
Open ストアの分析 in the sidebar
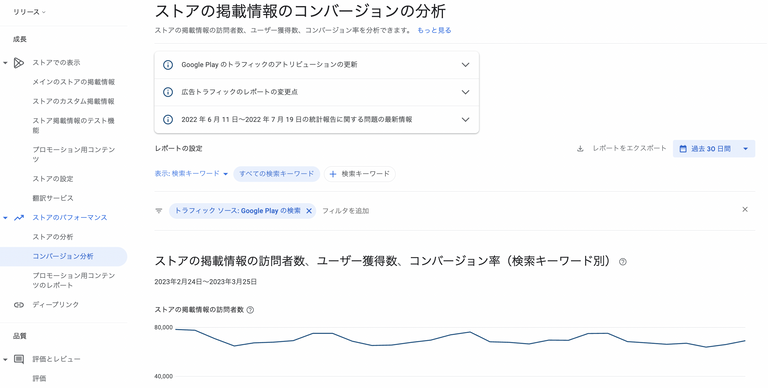coord(53,237)
